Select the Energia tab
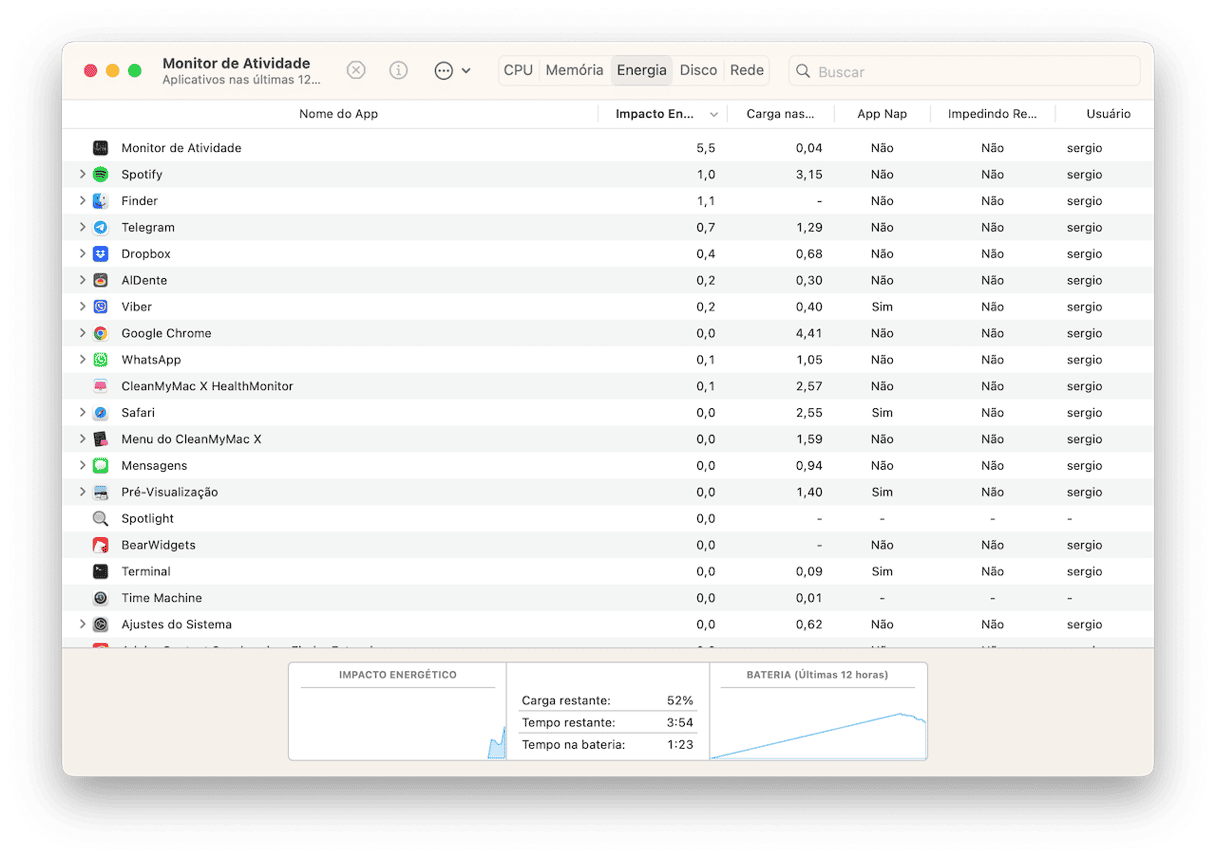This screenshot has width=1216, height=858. coord(641,70)
